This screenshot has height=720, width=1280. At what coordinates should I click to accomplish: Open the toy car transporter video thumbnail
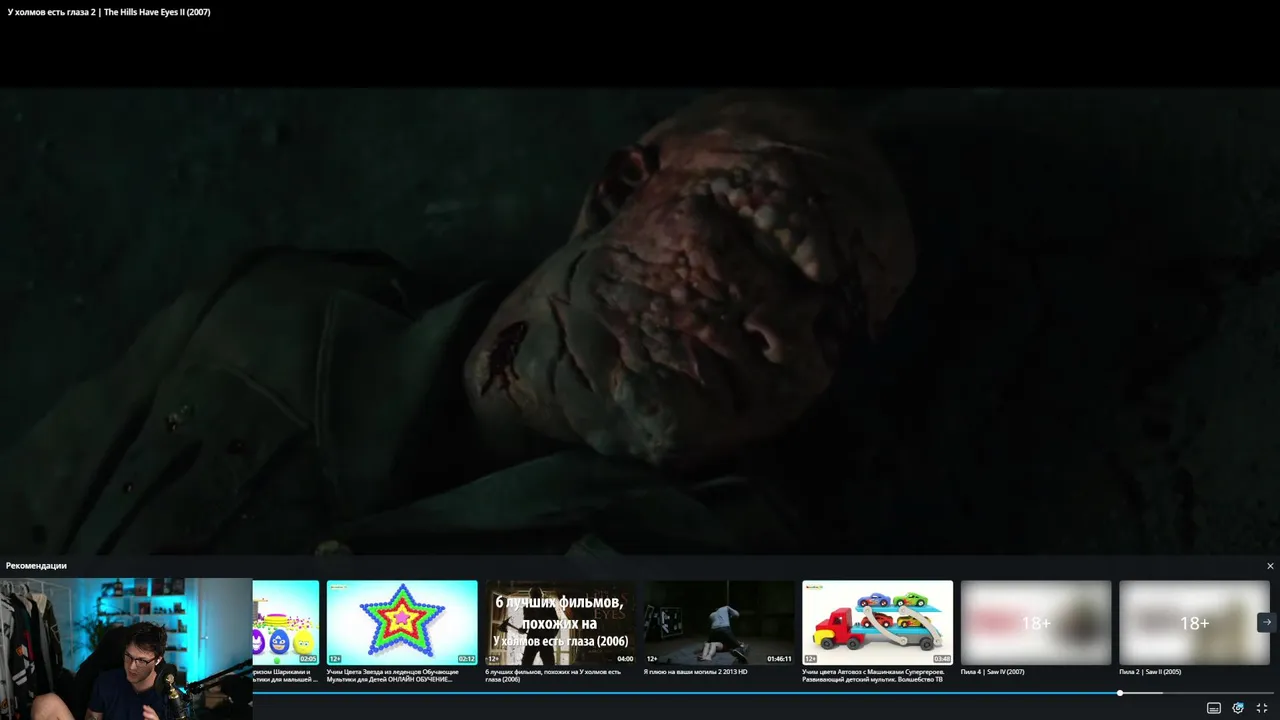(x=877, y=622)
